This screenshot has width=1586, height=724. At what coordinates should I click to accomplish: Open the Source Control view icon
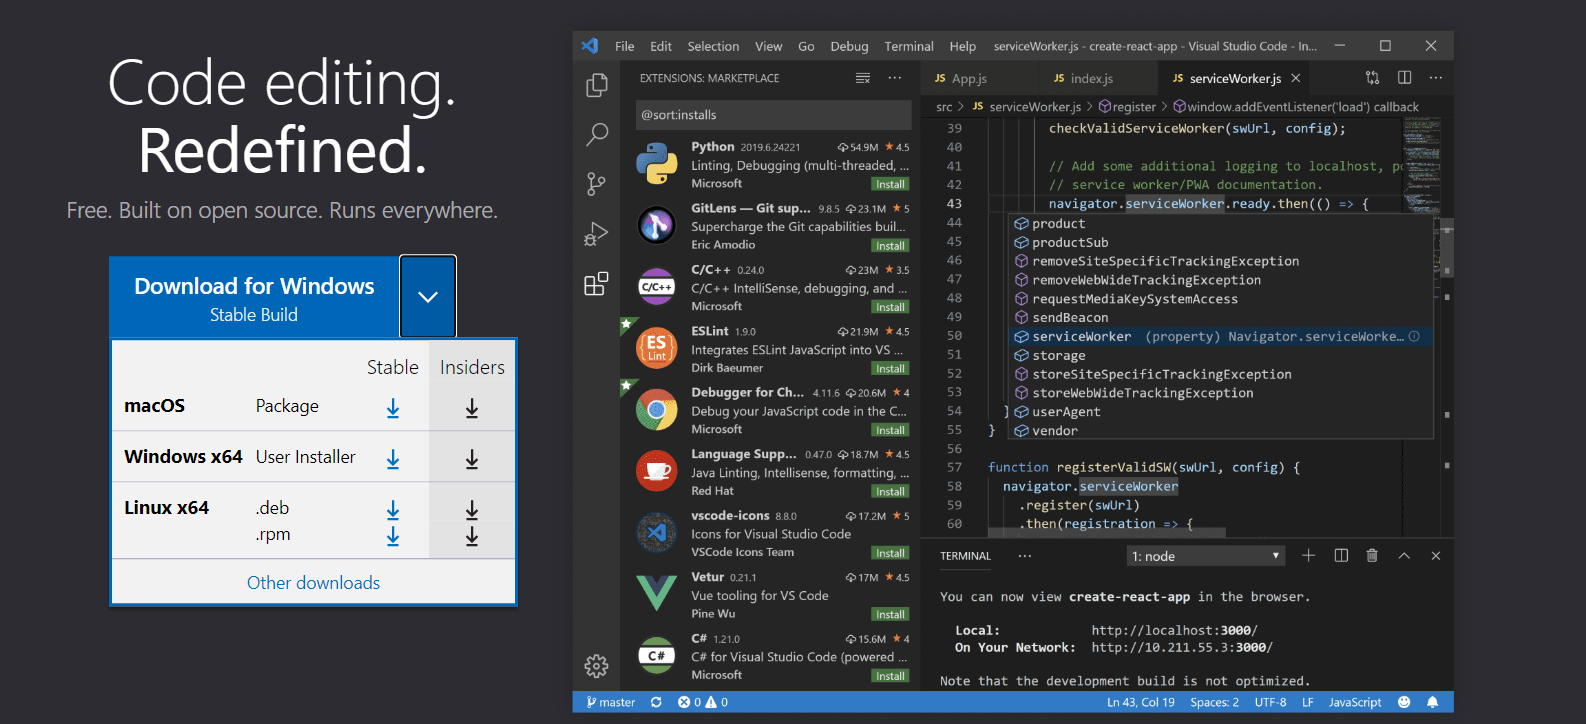[x=597, y=184]
